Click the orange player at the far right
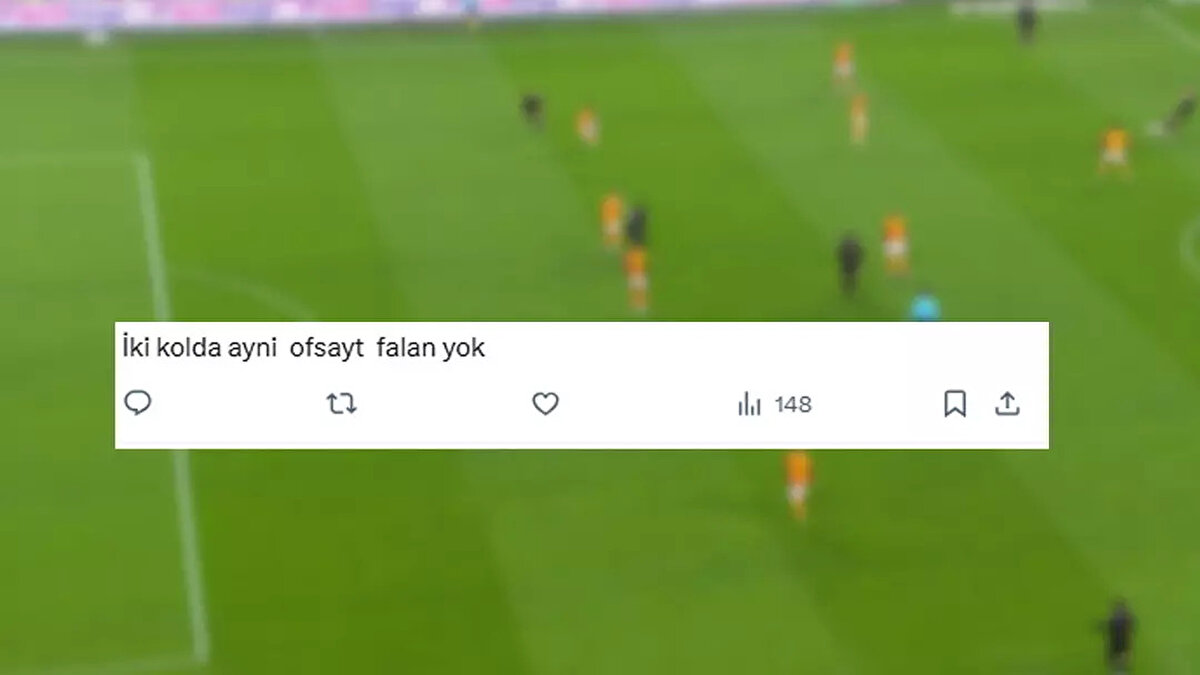Screen dimensions: 1200x675 (x=1114, y=151)
